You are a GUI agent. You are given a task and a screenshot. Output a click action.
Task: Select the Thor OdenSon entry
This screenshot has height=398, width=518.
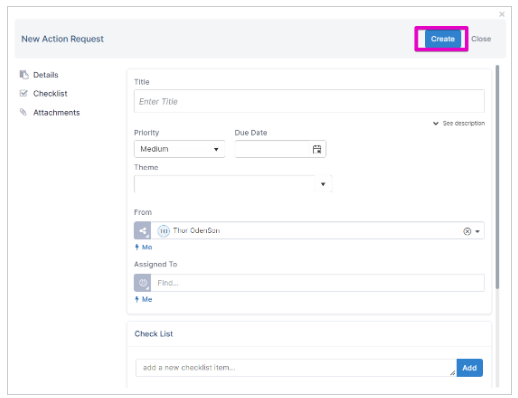coord(196,231)
